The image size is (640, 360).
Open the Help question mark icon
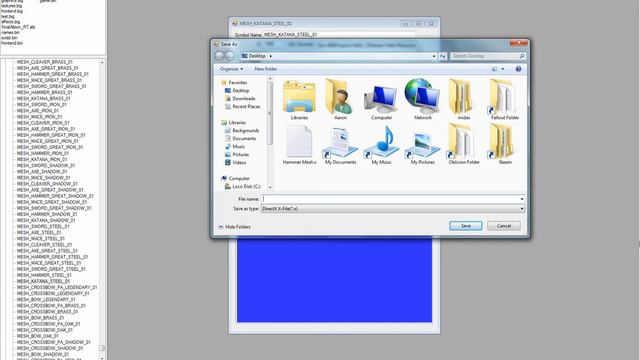[x=518, y=69]
